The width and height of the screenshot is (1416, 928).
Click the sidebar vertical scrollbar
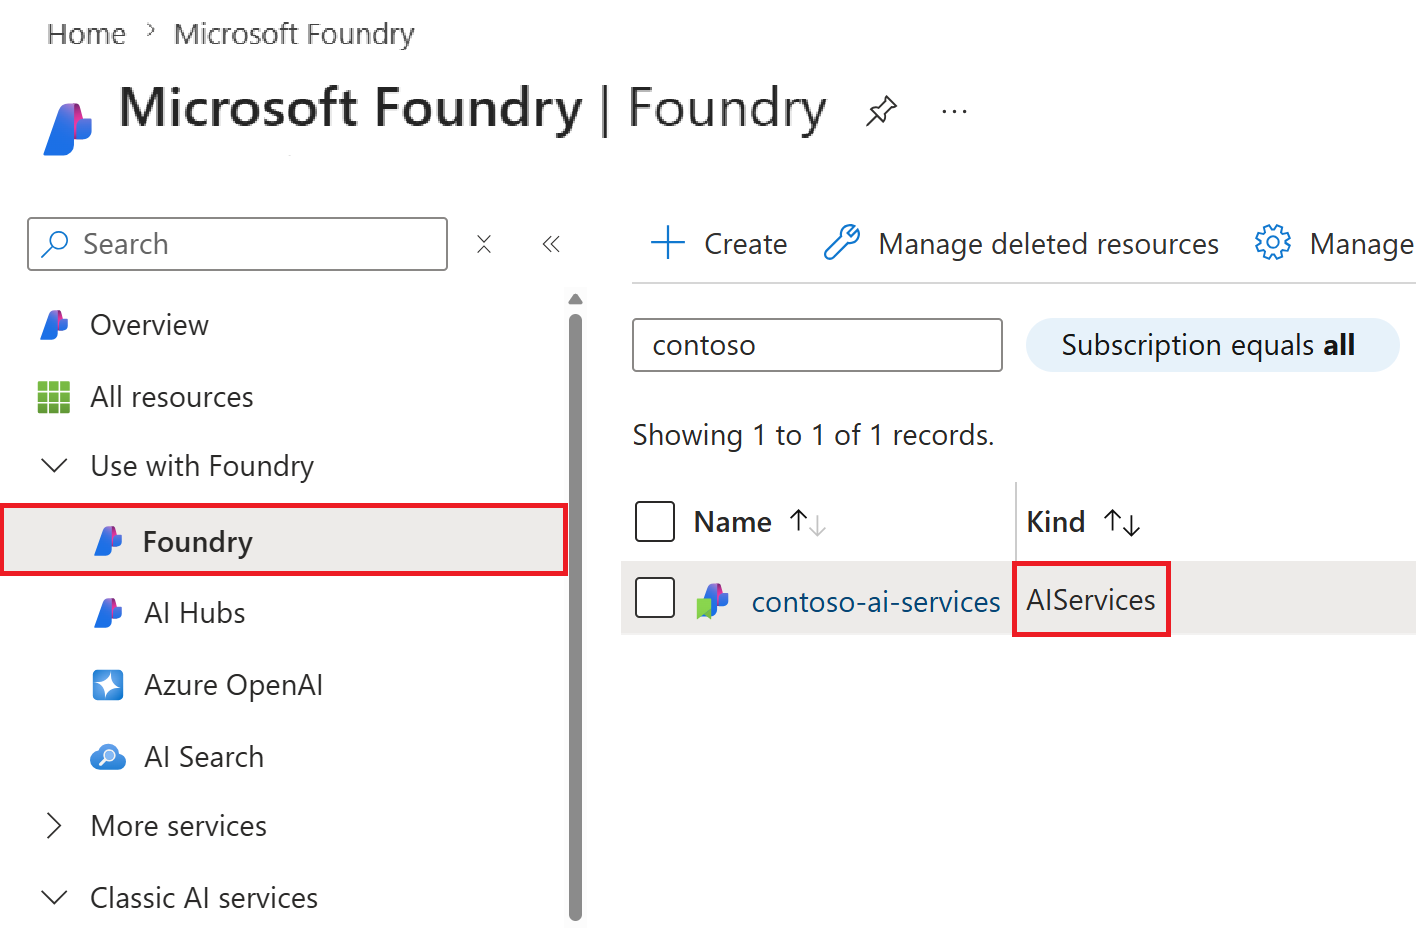tap(575, 617)
